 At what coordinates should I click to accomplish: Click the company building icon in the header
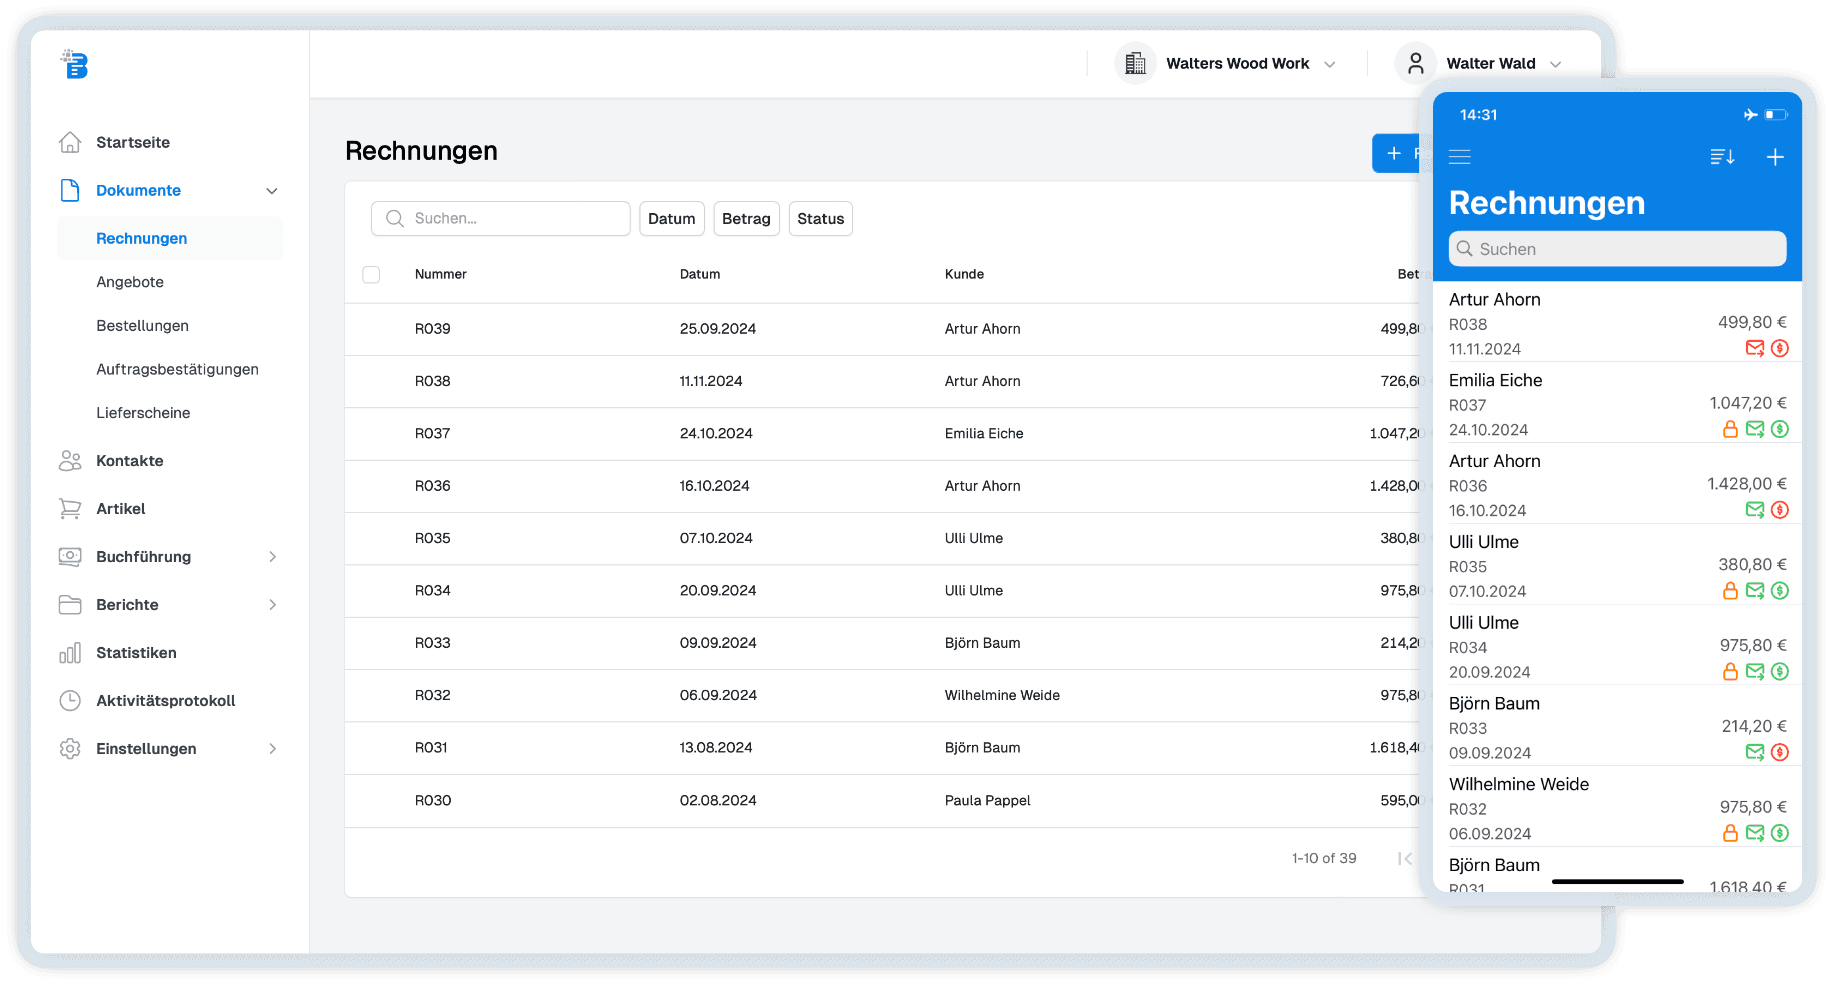click(x=1135, y=63)
